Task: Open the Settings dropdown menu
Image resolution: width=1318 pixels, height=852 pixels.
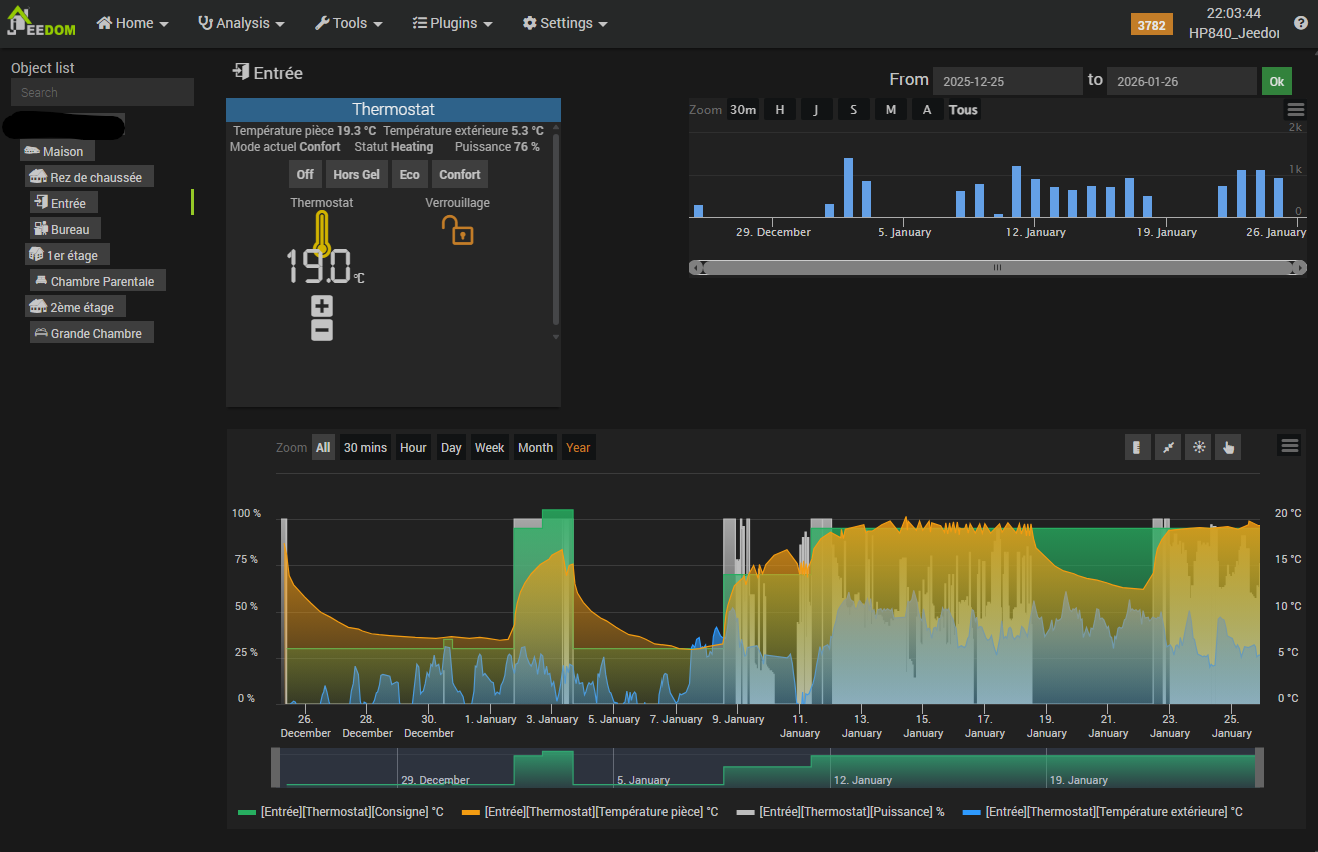Action: point(565,23)
